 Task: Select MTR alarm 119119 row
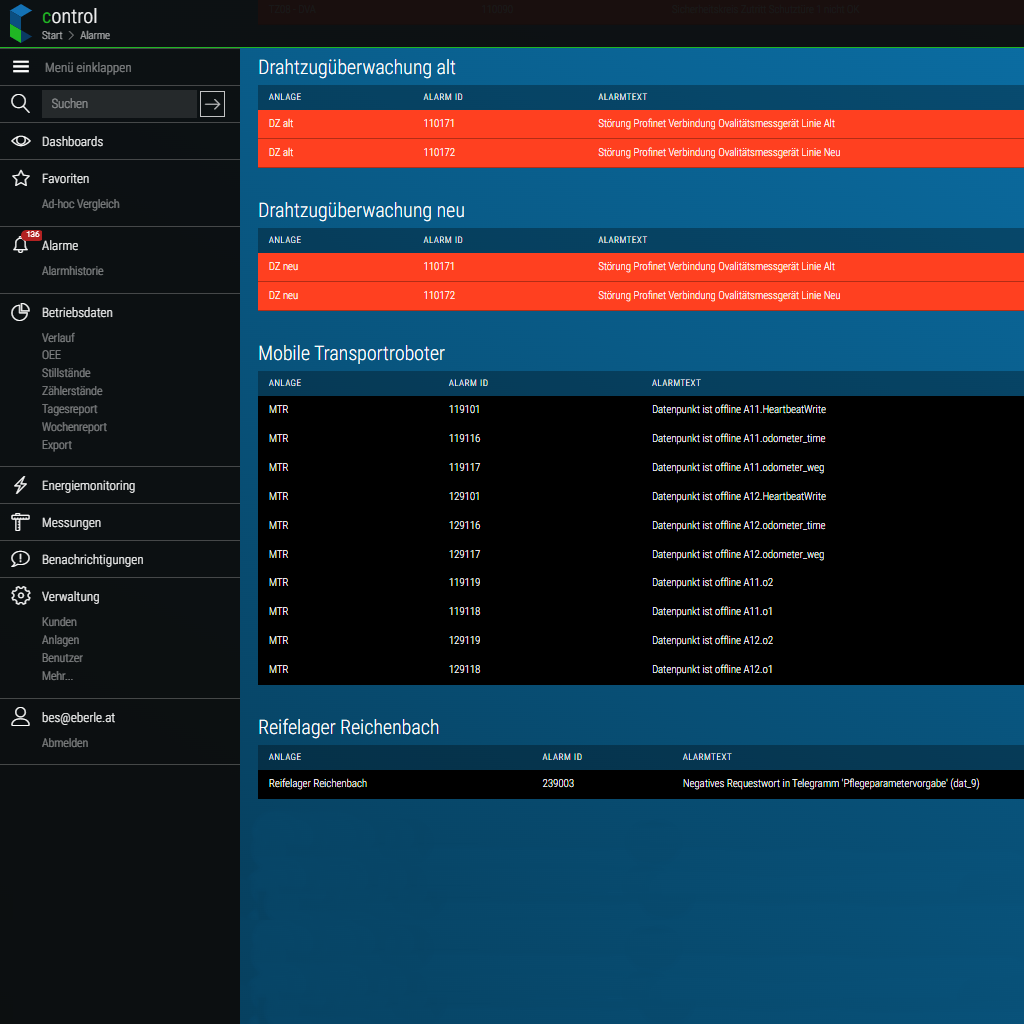(x=641, y=583)
